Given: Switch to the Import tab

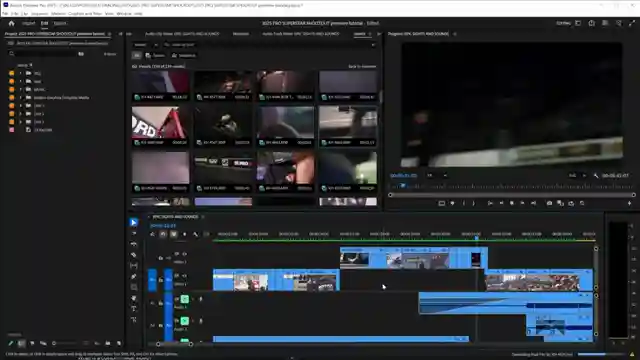Looking at the screenshot, I should coord(29,23).
